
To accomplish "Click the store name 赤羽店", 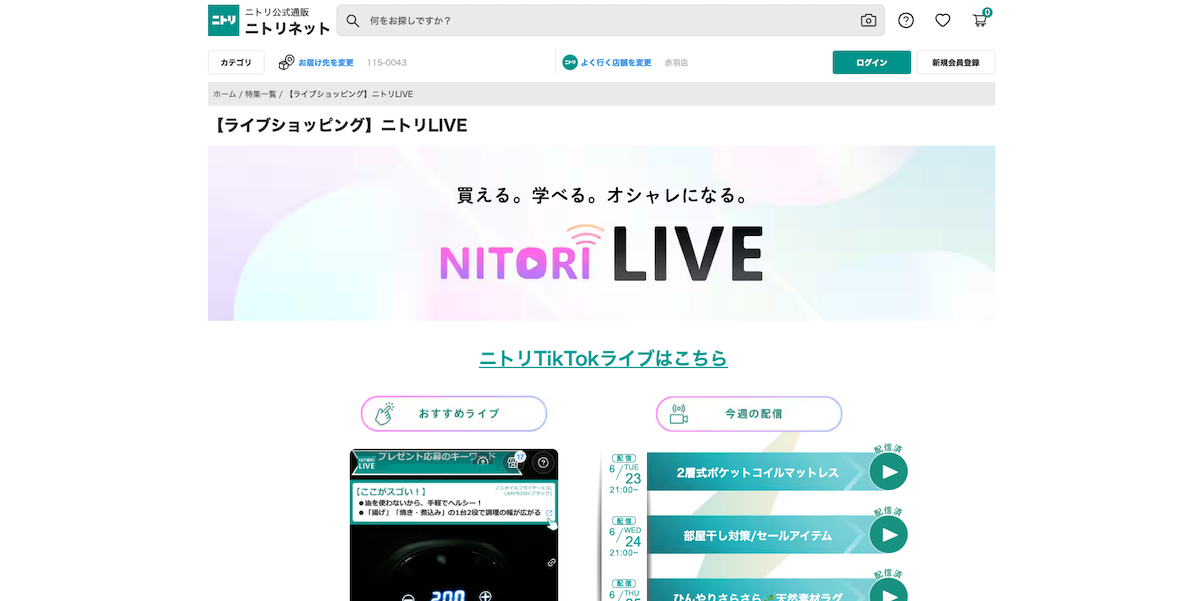I will point(676,63).
